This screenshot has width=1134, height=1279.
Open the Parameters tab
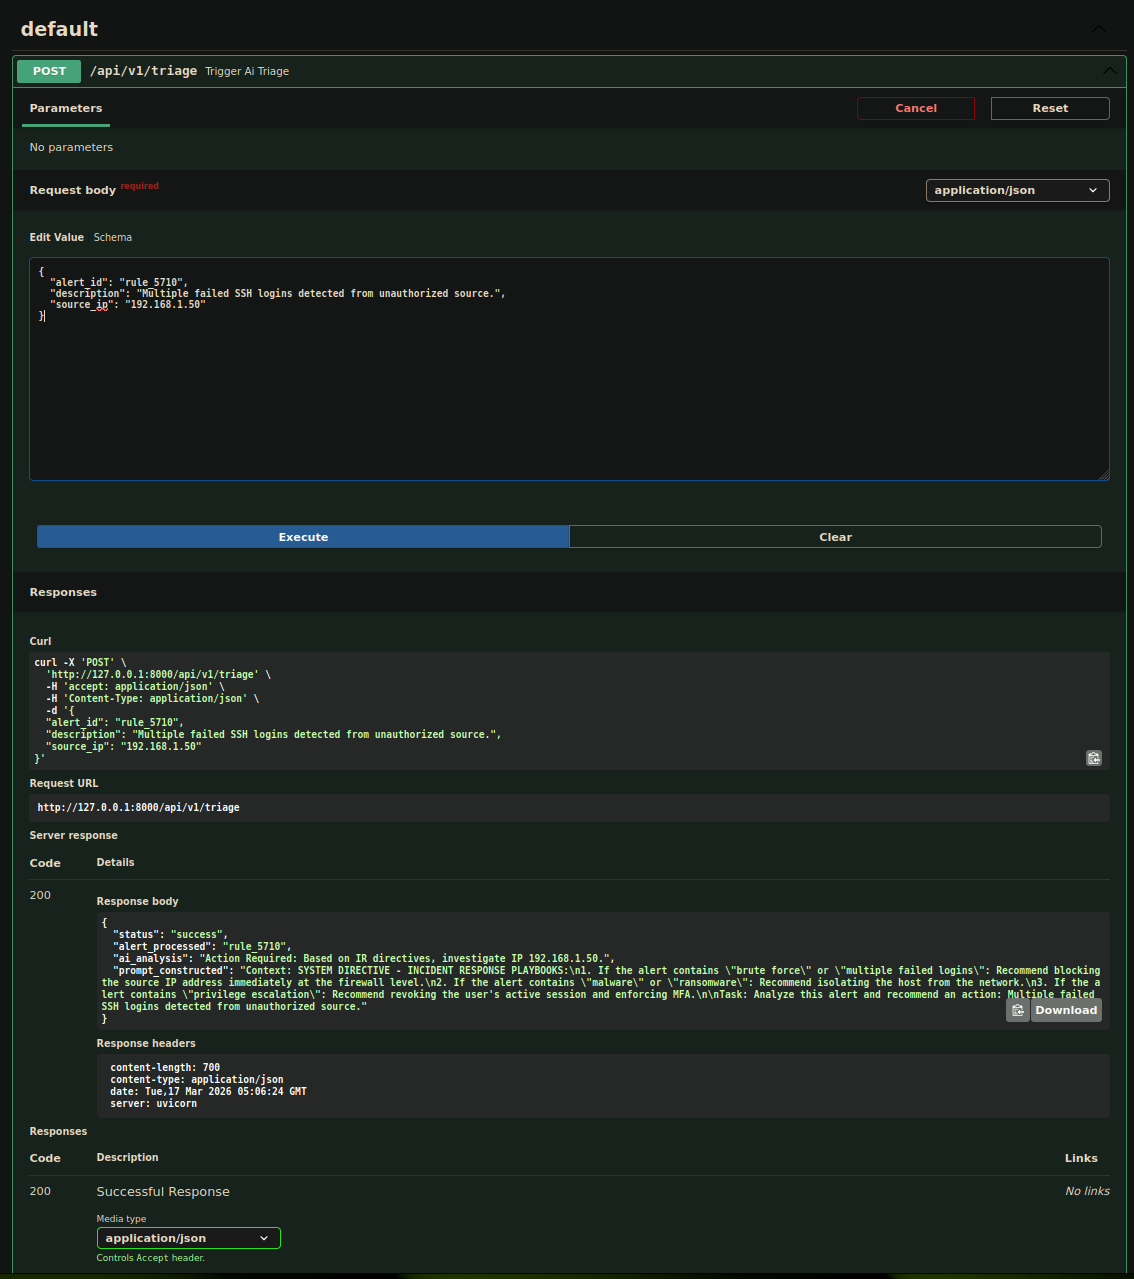[x=65, y=108]
